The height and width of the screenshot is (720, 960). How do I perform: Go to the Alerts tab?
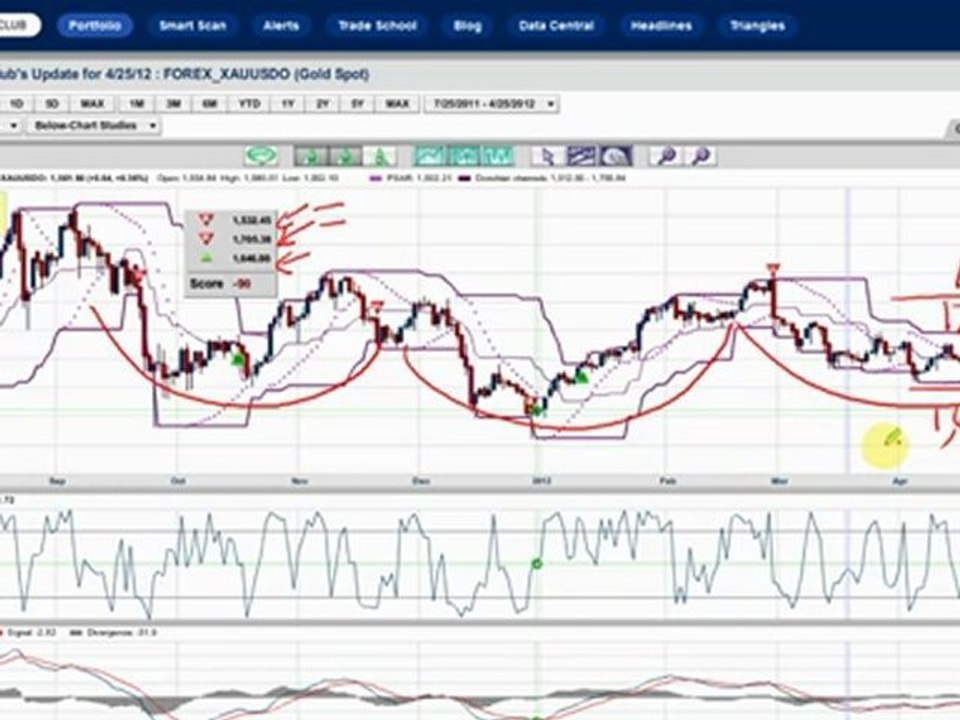point(281,26)
